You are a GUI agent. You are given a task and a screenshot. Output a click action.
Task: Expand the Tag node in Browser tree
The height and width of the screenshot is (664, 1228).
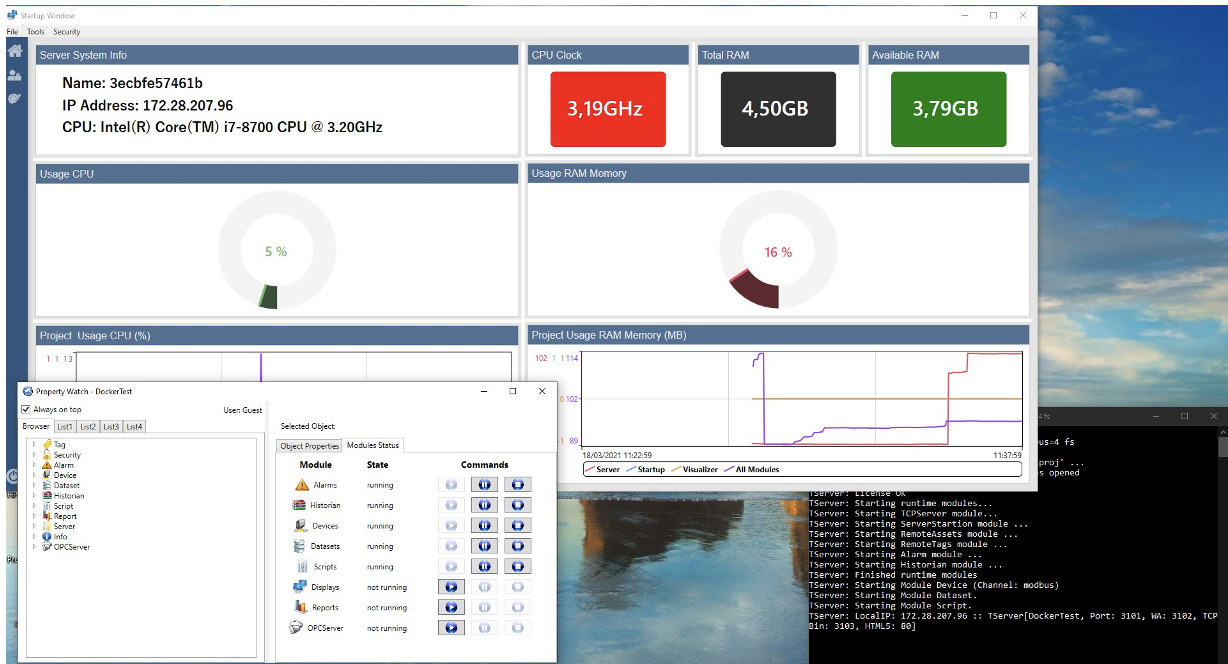click(x=35, y=445)
